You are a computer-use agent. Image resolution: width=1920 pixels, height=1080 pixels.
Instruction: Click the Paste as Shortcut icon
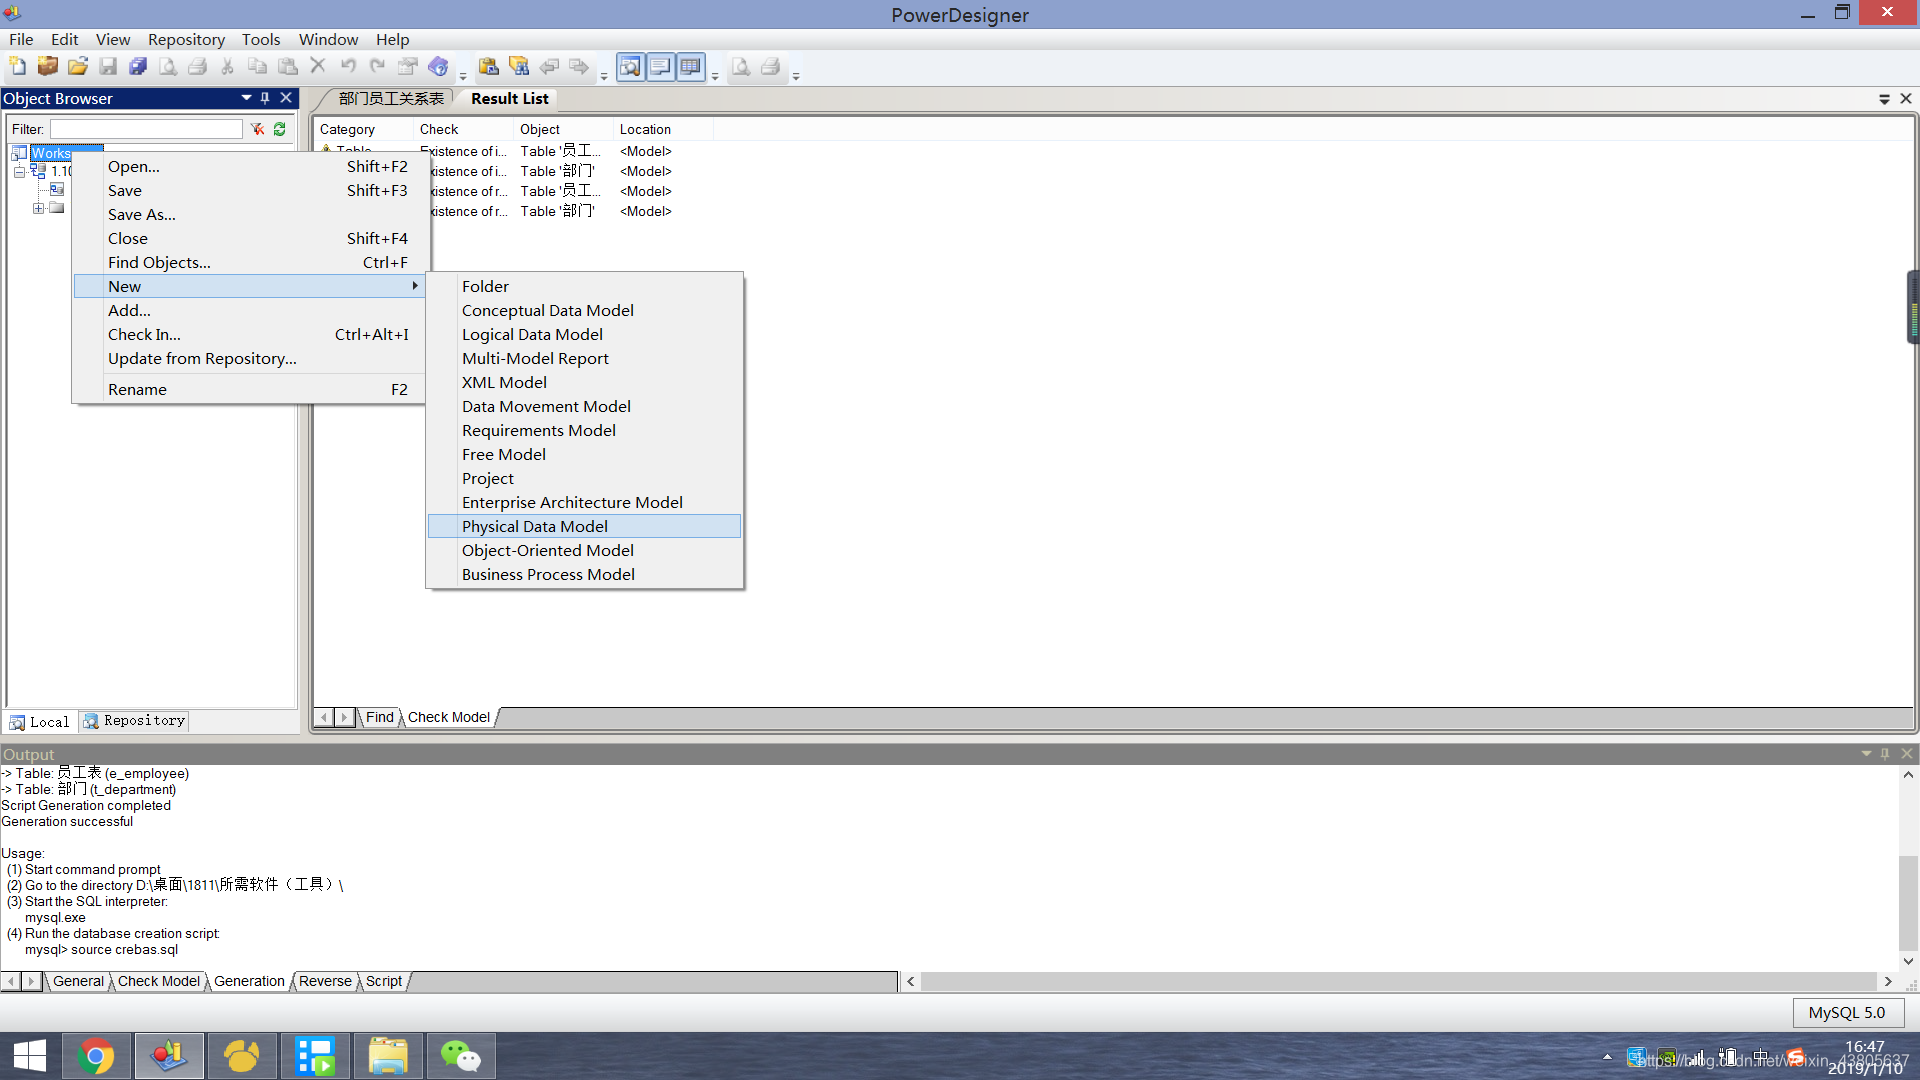(489, 67)
